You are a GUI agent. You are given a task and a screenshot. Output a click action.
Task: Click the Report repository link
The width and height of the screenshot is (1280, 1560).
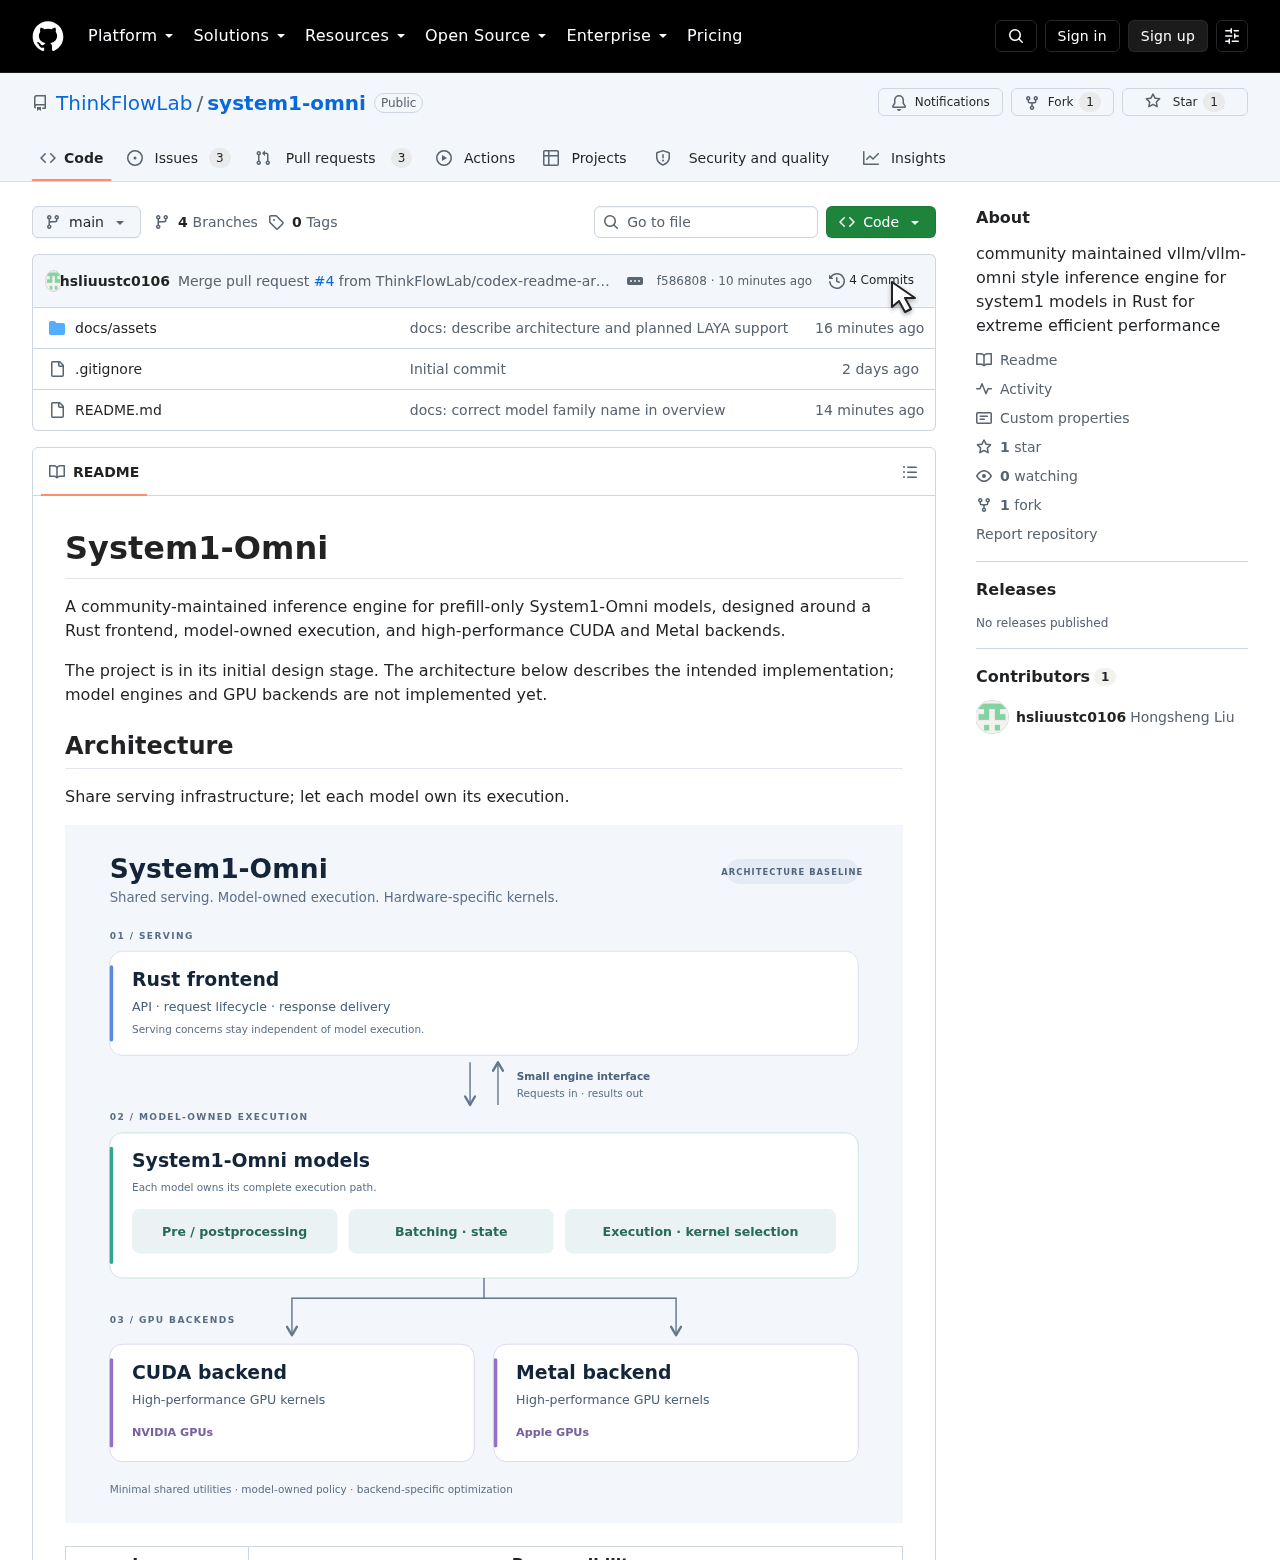(x=1036, y=534)
